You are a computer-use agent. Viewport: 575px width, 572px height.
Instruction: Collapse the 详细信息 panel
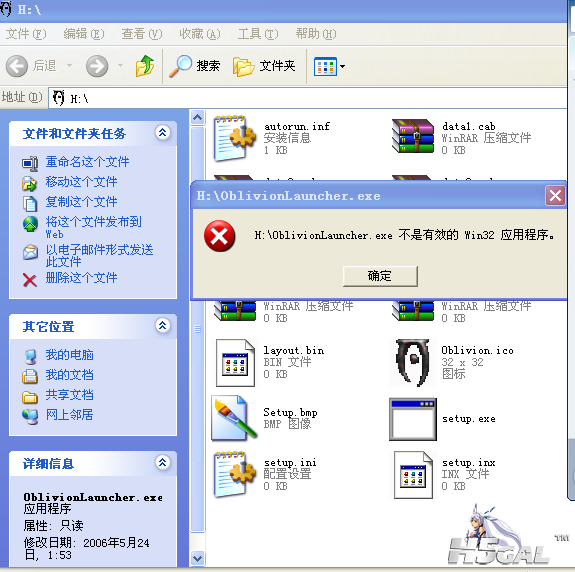pos(162,462)
